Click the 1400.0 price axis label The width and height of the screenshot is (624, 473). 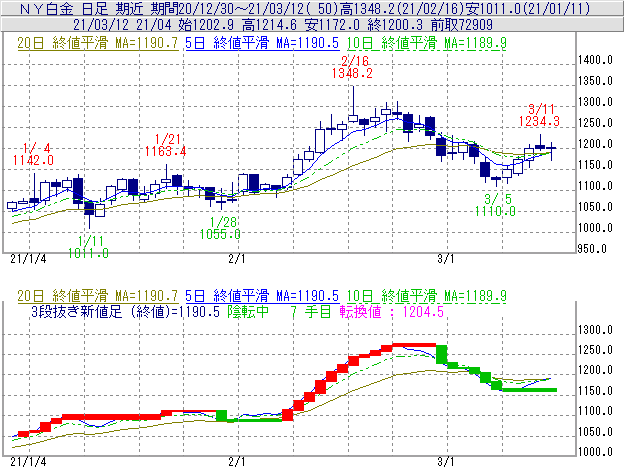tap(595, 60)
